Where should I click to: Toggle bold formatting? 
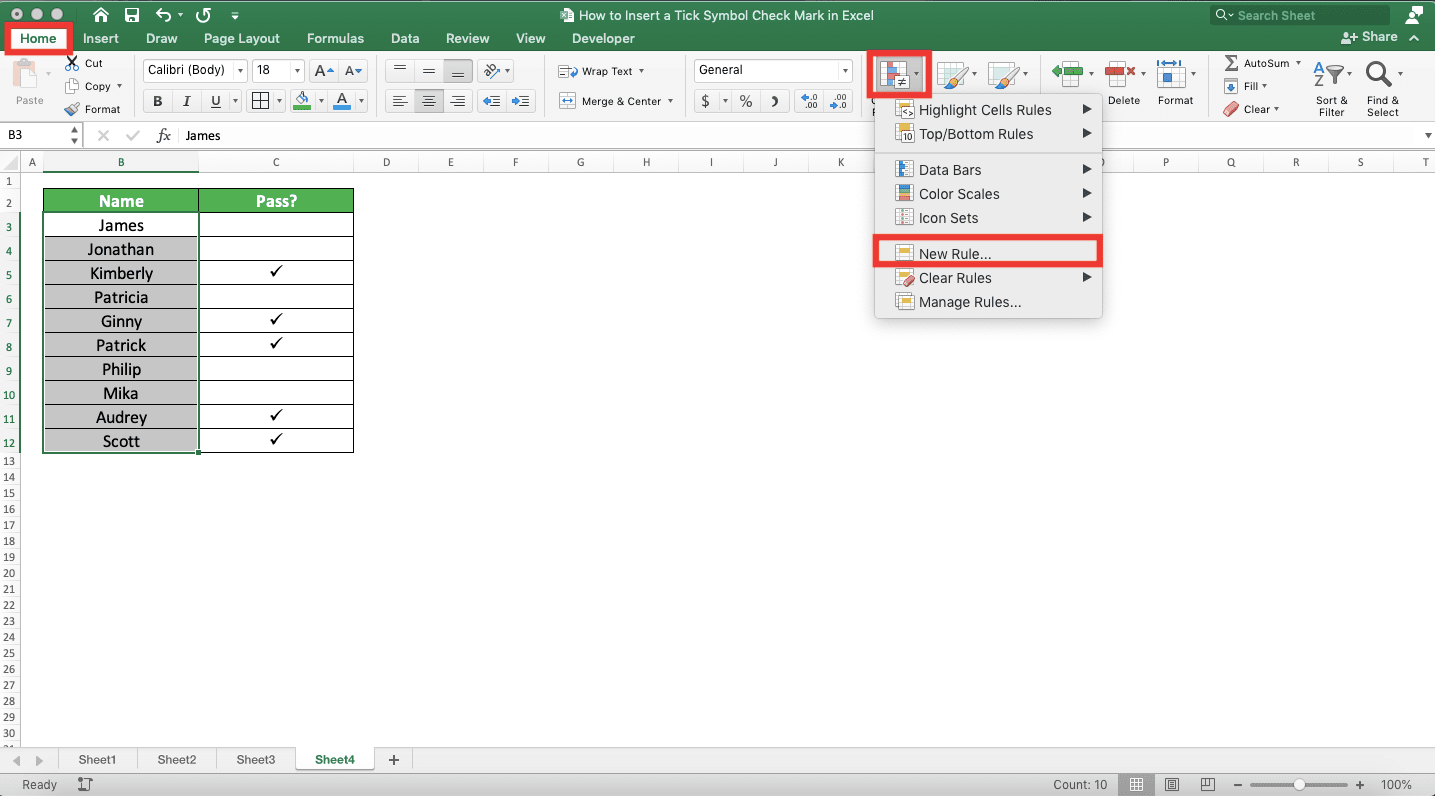tap(157, 101)
